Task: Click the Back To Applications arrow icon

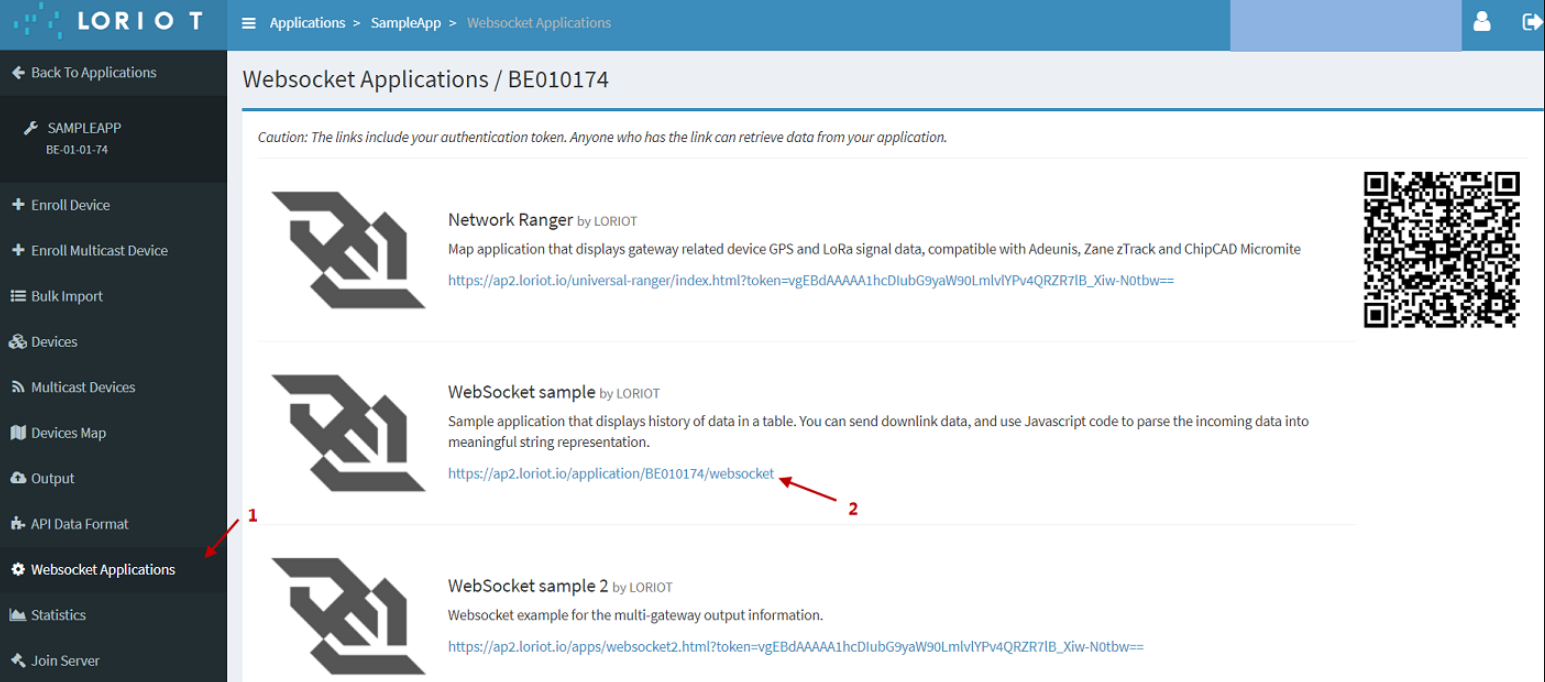Action: coord(18,72)
